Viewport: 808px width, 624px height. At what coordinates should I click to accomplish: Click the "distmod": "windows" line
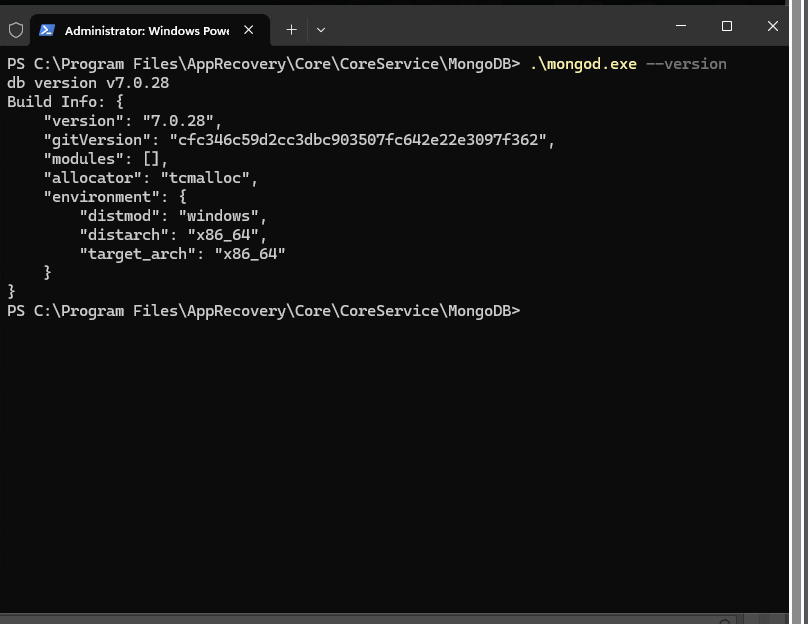(173, 216)
